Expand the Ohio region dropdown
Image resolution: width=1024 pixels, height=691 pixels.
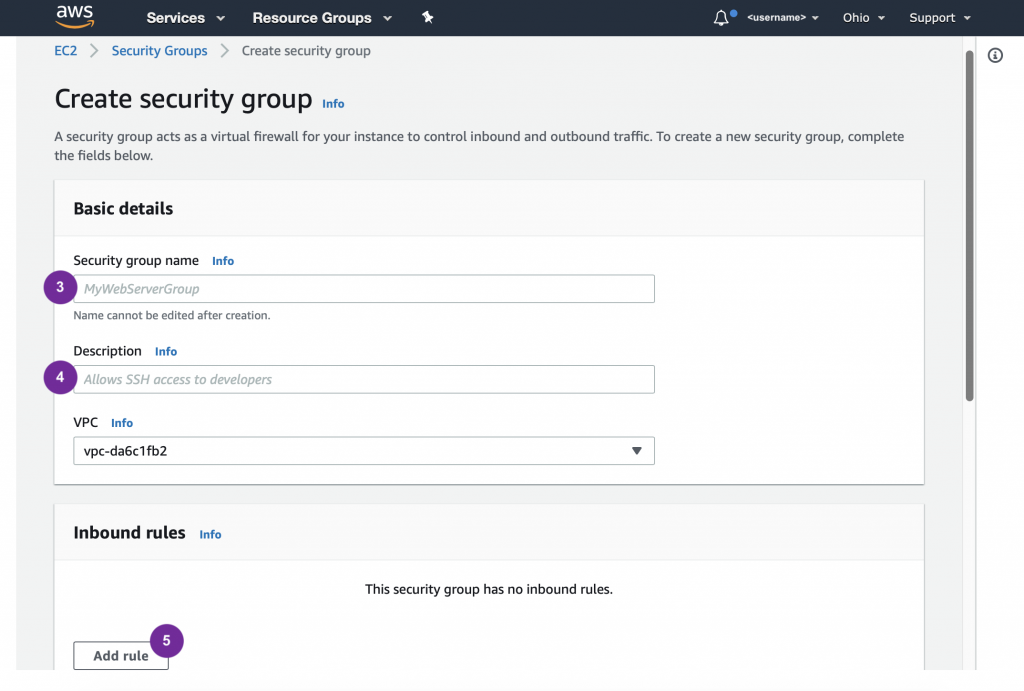click(863, 18)
